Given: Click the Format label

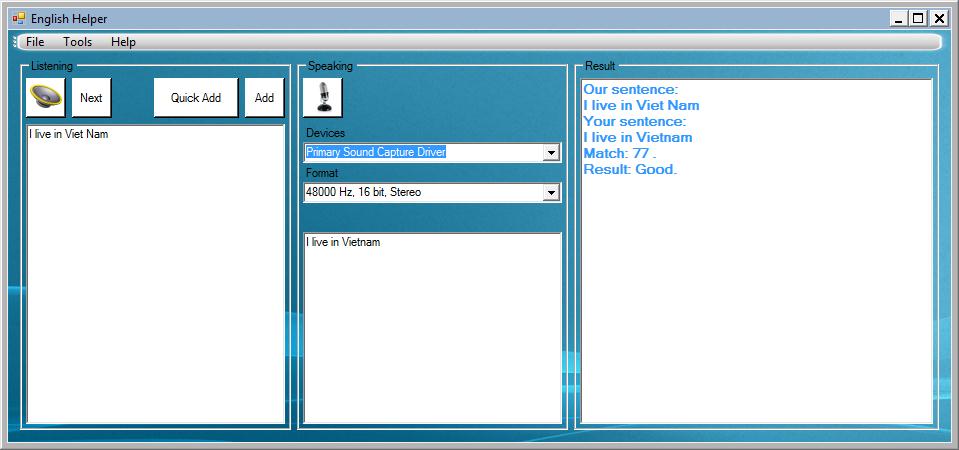Looking at the screenshot, I should click(322, 173).
